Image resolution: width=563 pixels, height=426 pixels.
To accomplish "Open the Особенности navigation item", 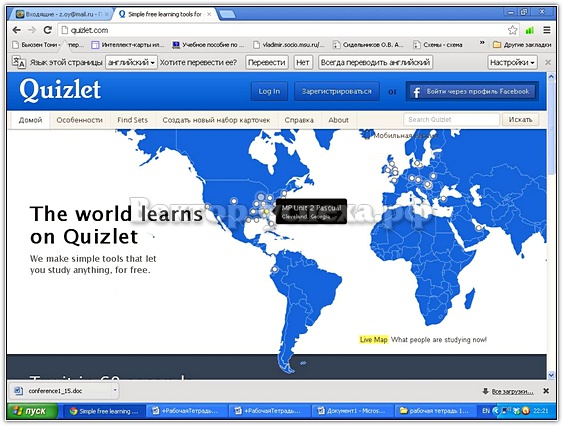I will pyautogui.click(x=79, y=120).
